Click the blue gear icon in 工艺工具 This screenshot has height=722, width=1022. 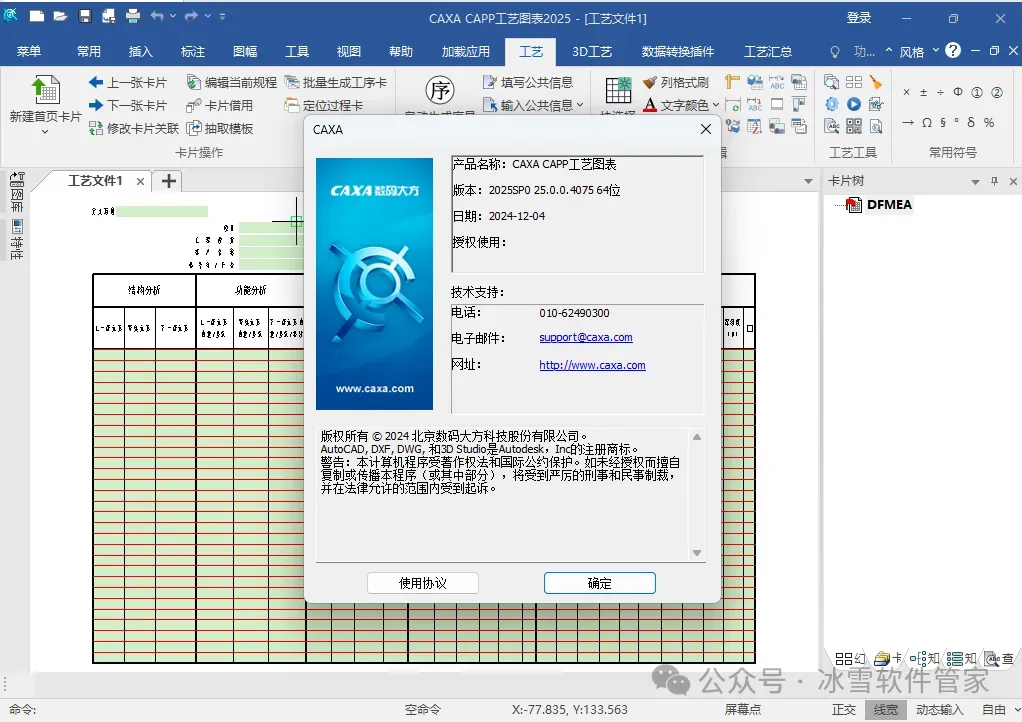pyautogui.click(x=832, y=104)
